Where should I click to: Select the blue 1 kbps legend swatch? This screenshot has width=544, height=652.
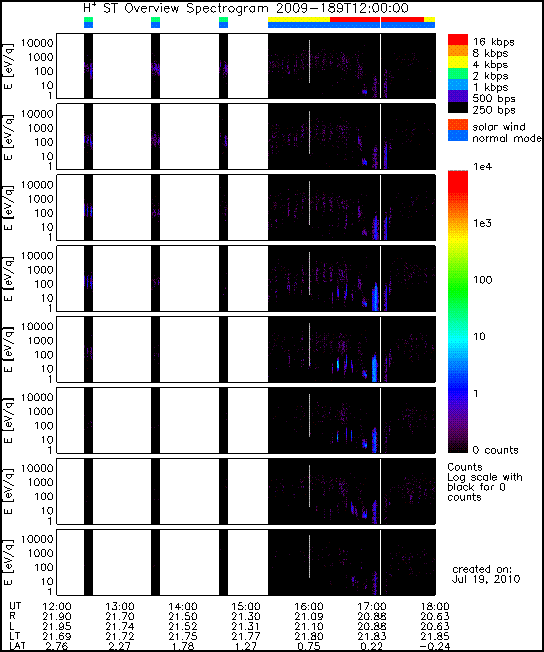pyautogui.click(x=457, y=84)
